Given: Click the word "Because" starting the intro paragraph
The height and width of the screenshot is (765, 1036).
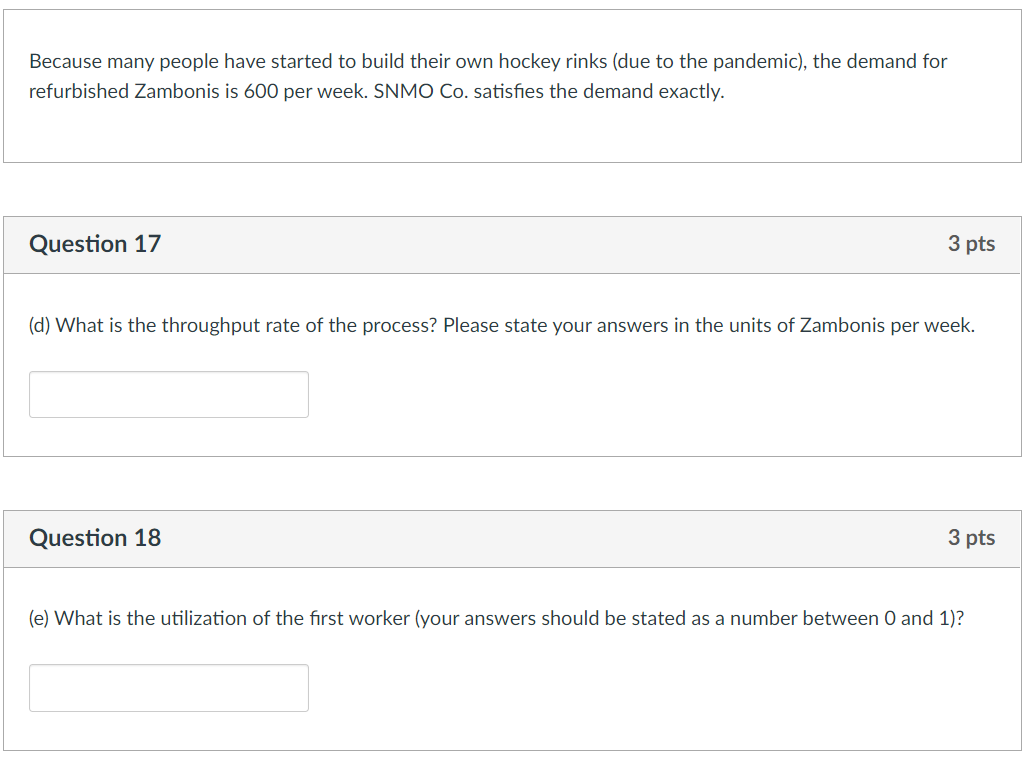Looking at the screenshot, I should pyautogui.click(x=65, y=61).
